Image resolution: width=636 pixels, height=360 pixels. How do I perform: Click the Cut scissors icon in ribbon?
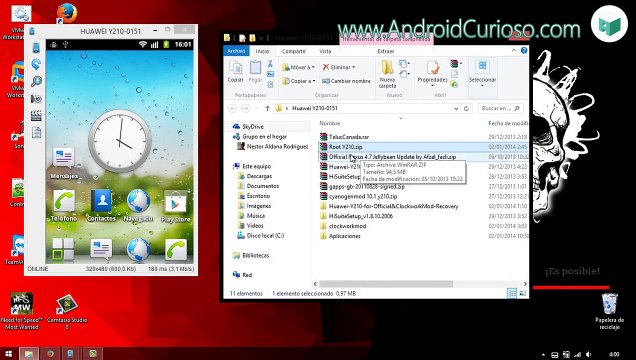click(270, 64)
